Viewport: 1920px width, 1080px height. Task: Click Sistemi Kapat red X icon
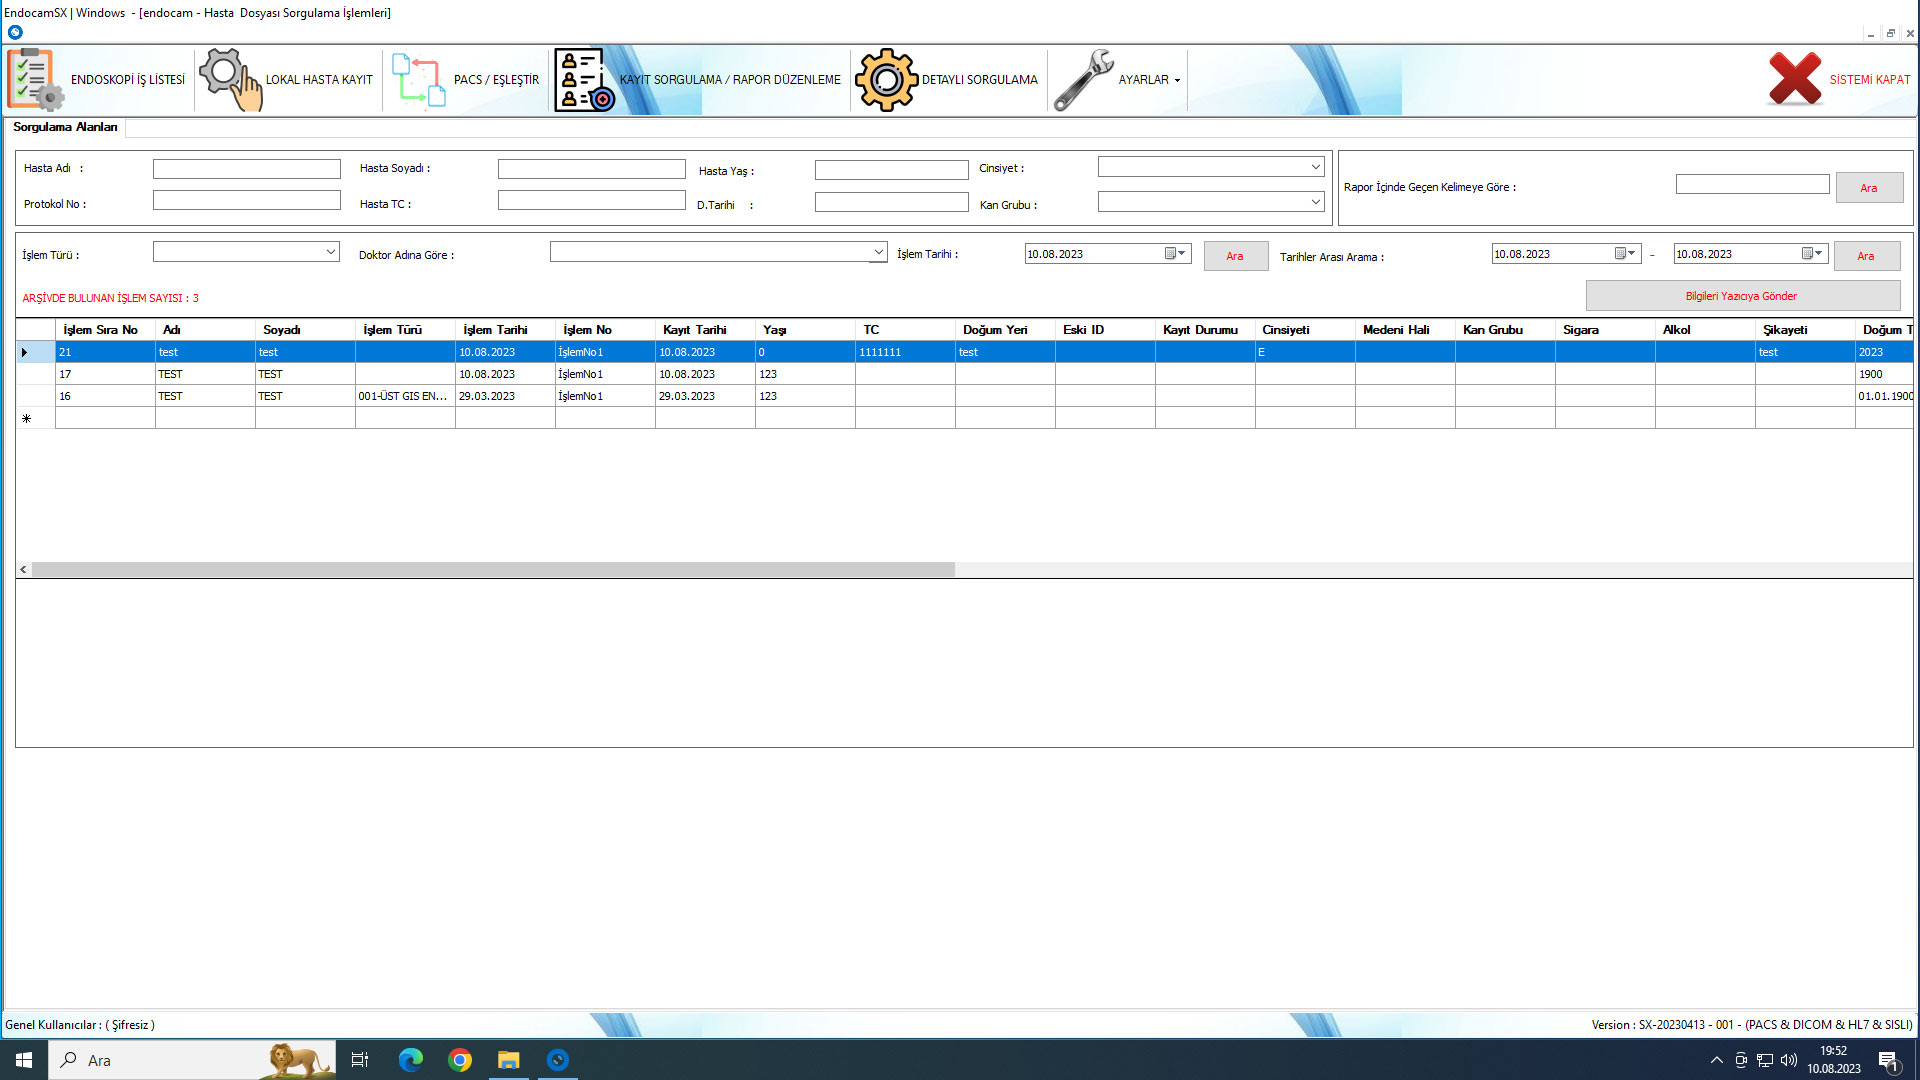(x=1794, y=79)
